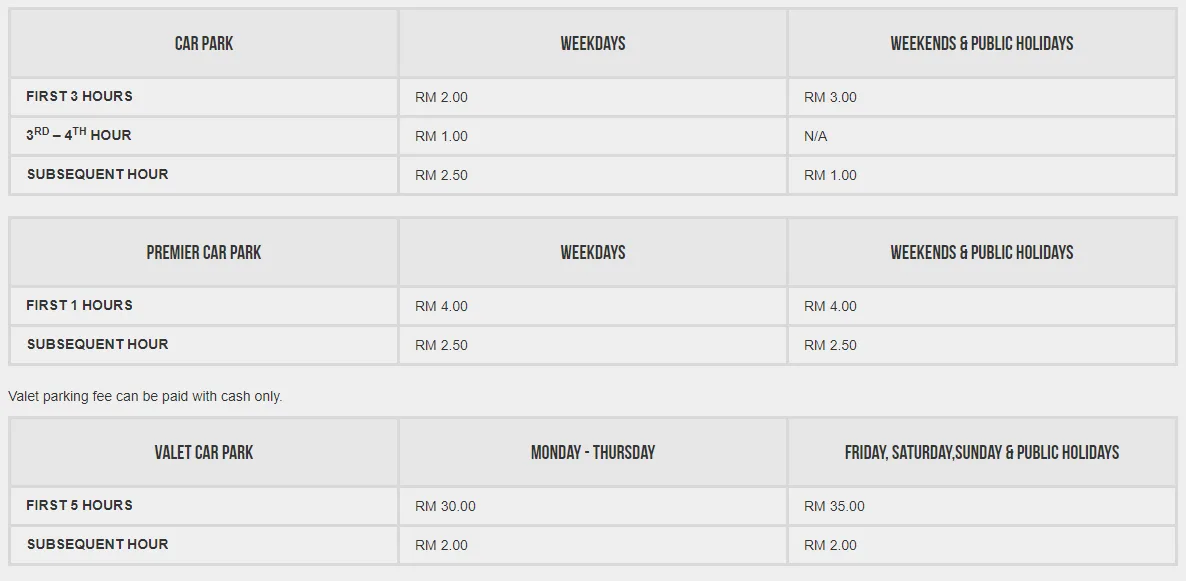Click RM 1.00 in the 3rd–4th Hour row
1186x581 pixels.
[x=441, y=136]
